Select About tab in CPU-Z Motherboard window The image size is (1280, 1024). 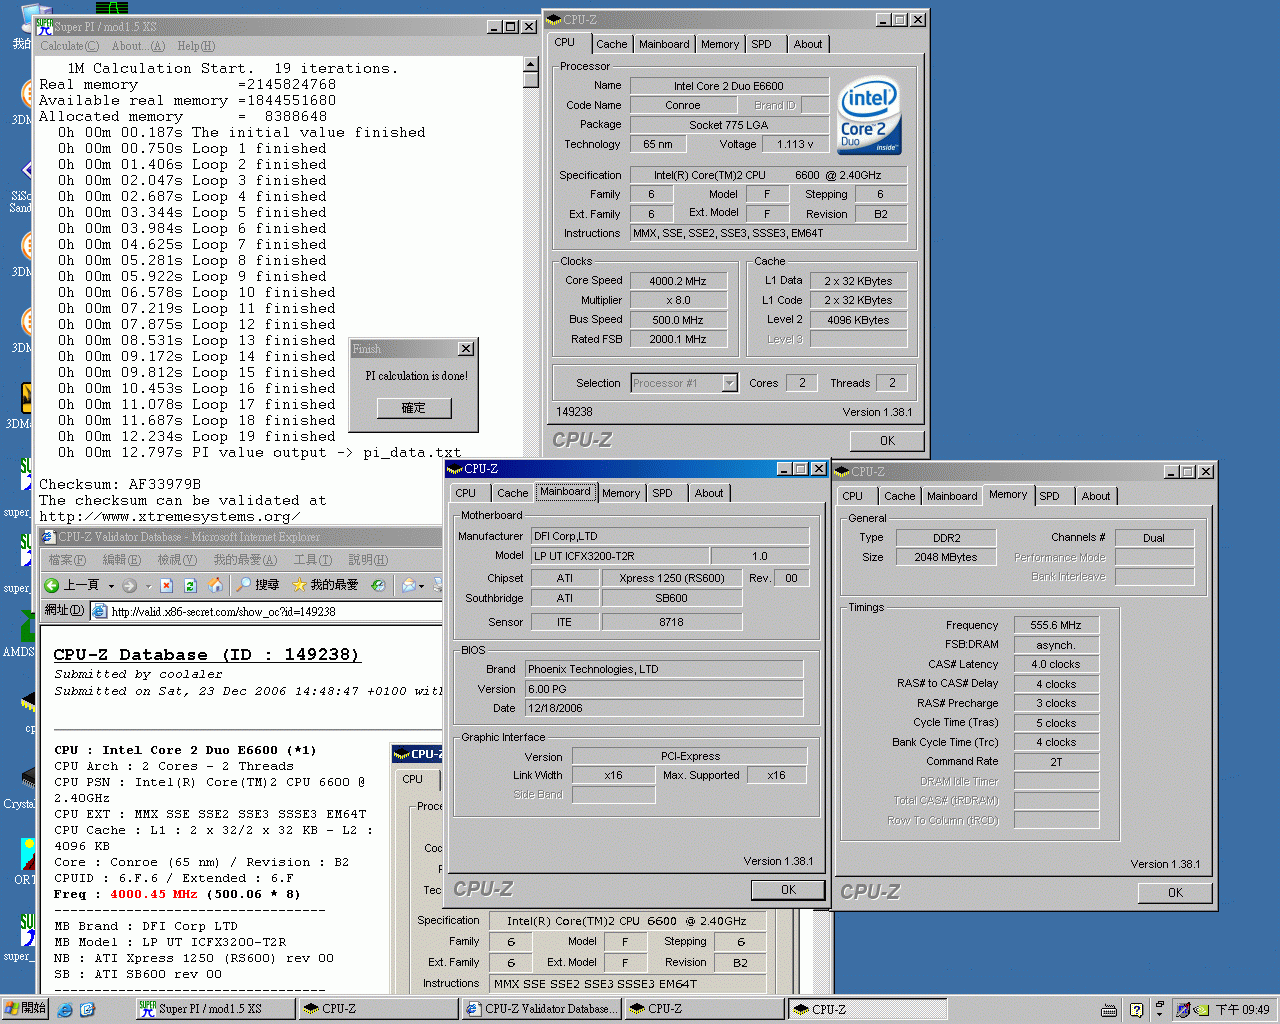tap(709, 493)
